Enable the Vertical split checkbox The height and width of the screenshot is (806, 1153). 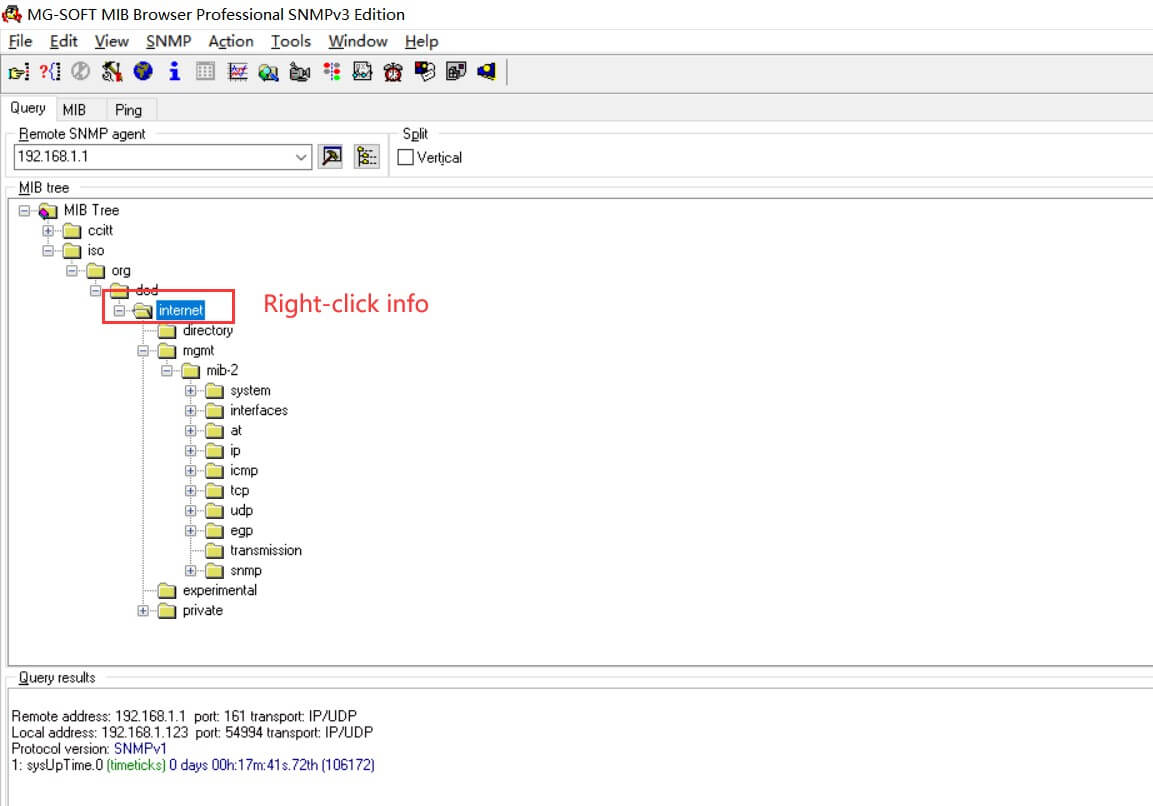point(405,157)
